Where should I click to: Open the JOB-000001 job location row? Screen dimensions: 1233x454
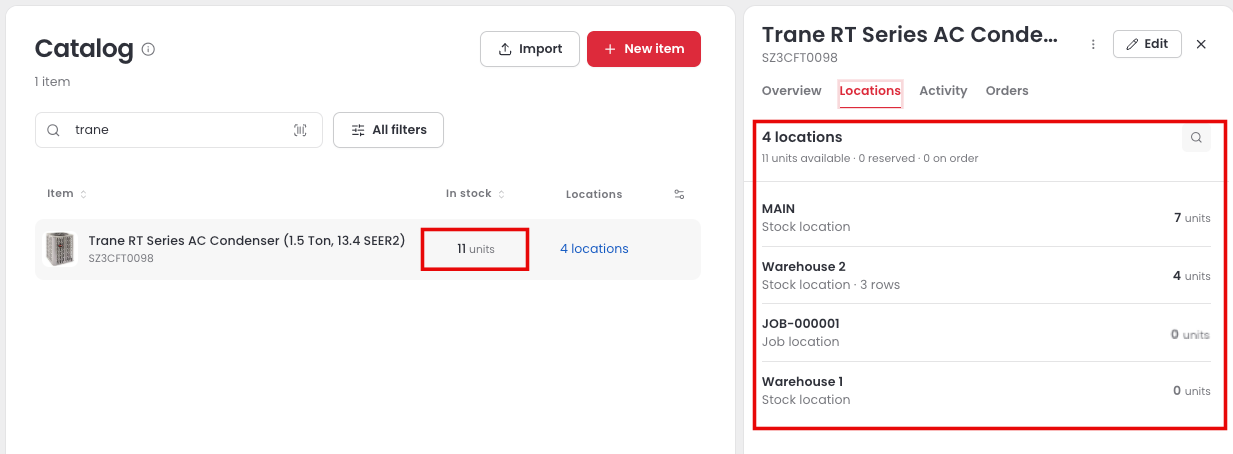(x=986, y=333)
